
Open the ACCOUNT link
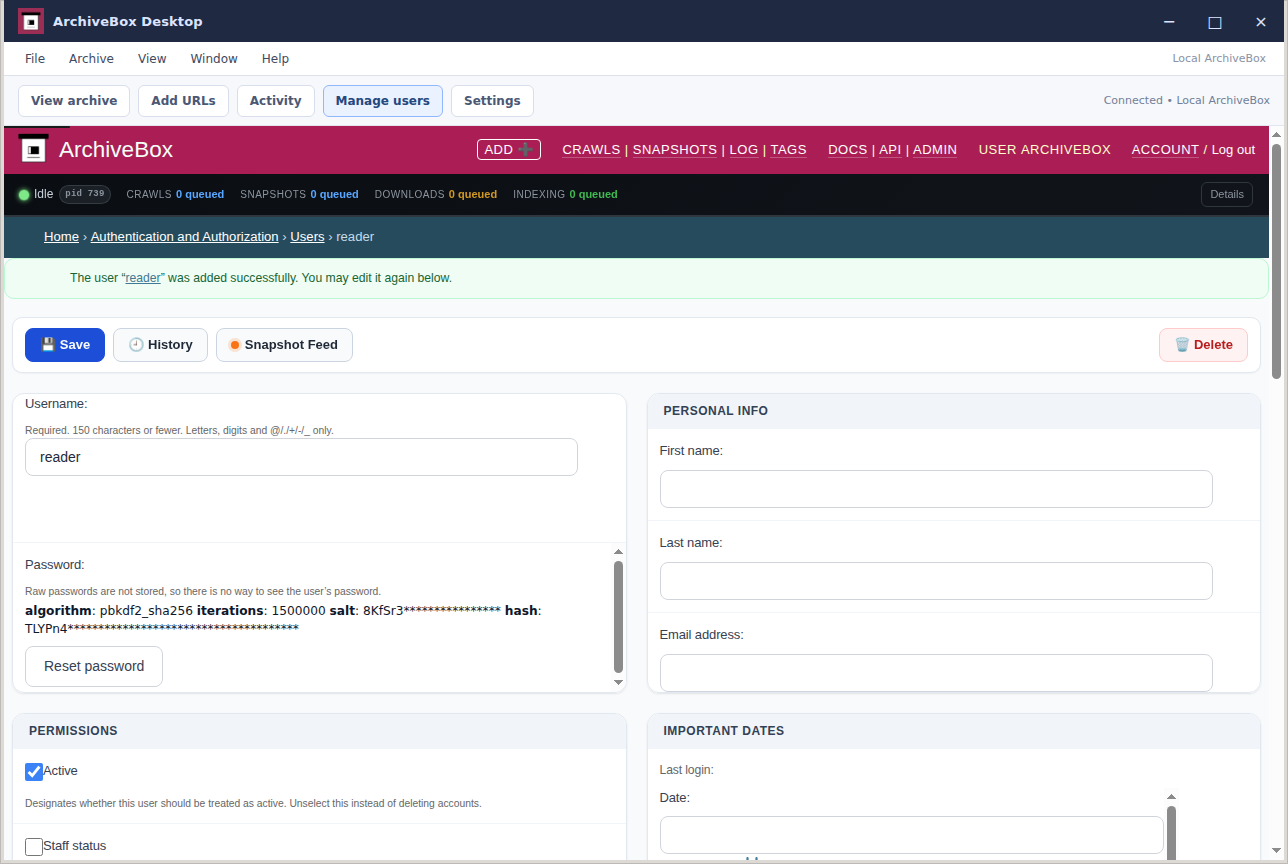pos(1165,149)
